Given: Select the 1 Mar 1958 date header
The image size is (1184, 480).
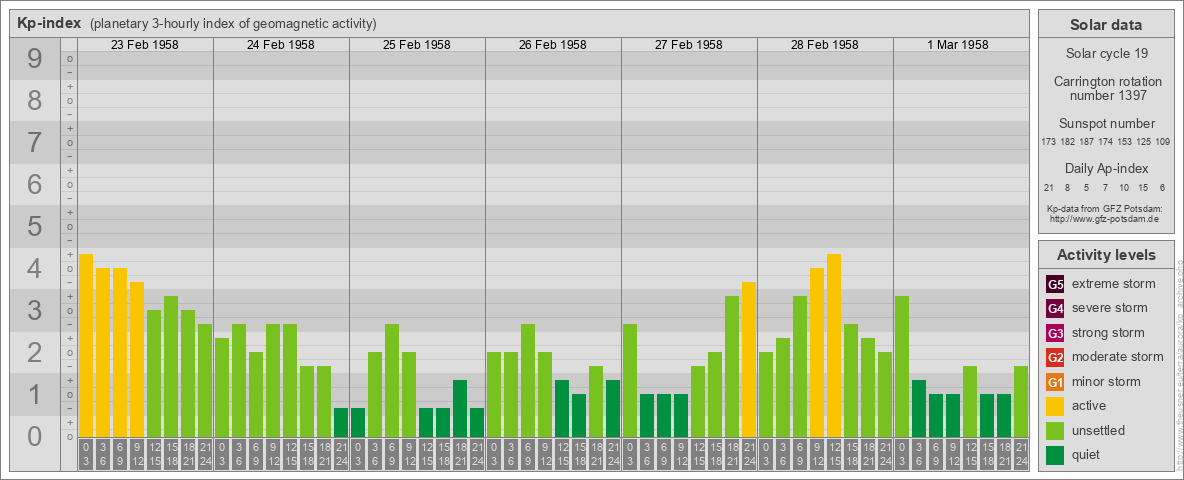Looking at the screenshot, I should pos(958,45).
